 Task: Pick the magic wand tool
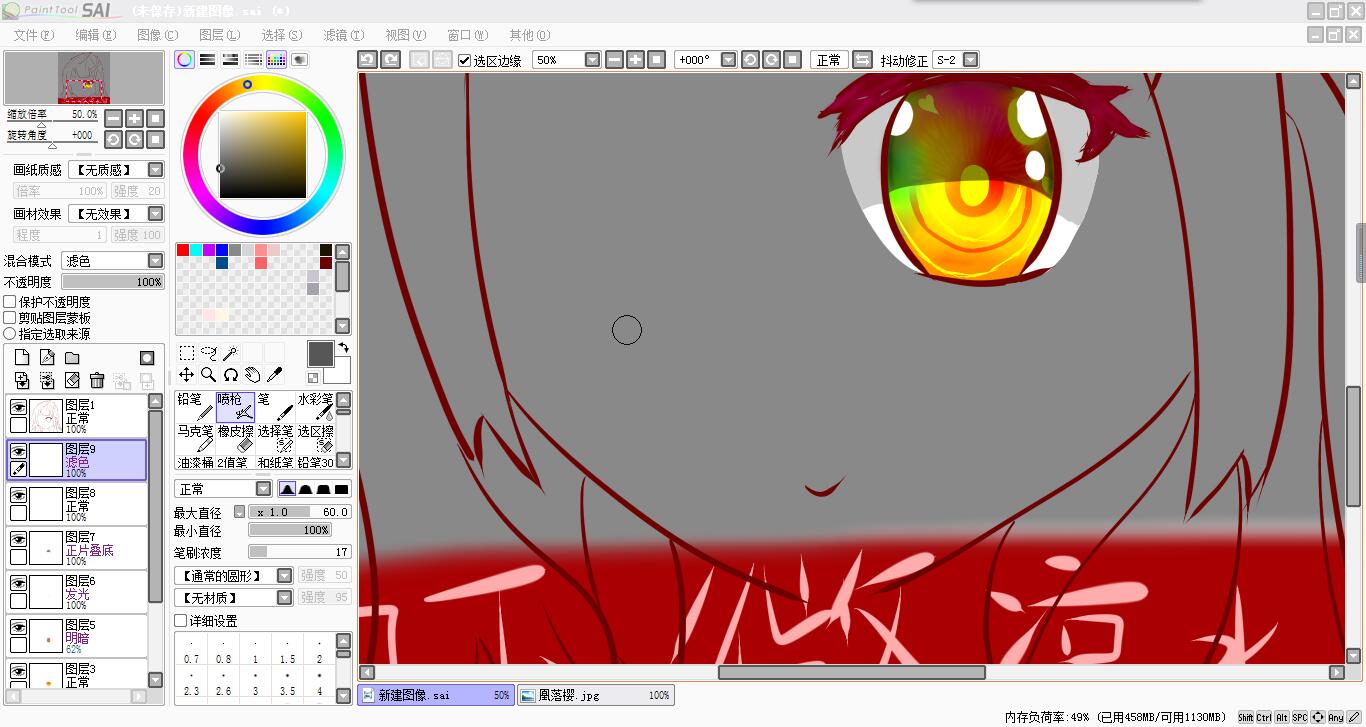tap(231, 353)
